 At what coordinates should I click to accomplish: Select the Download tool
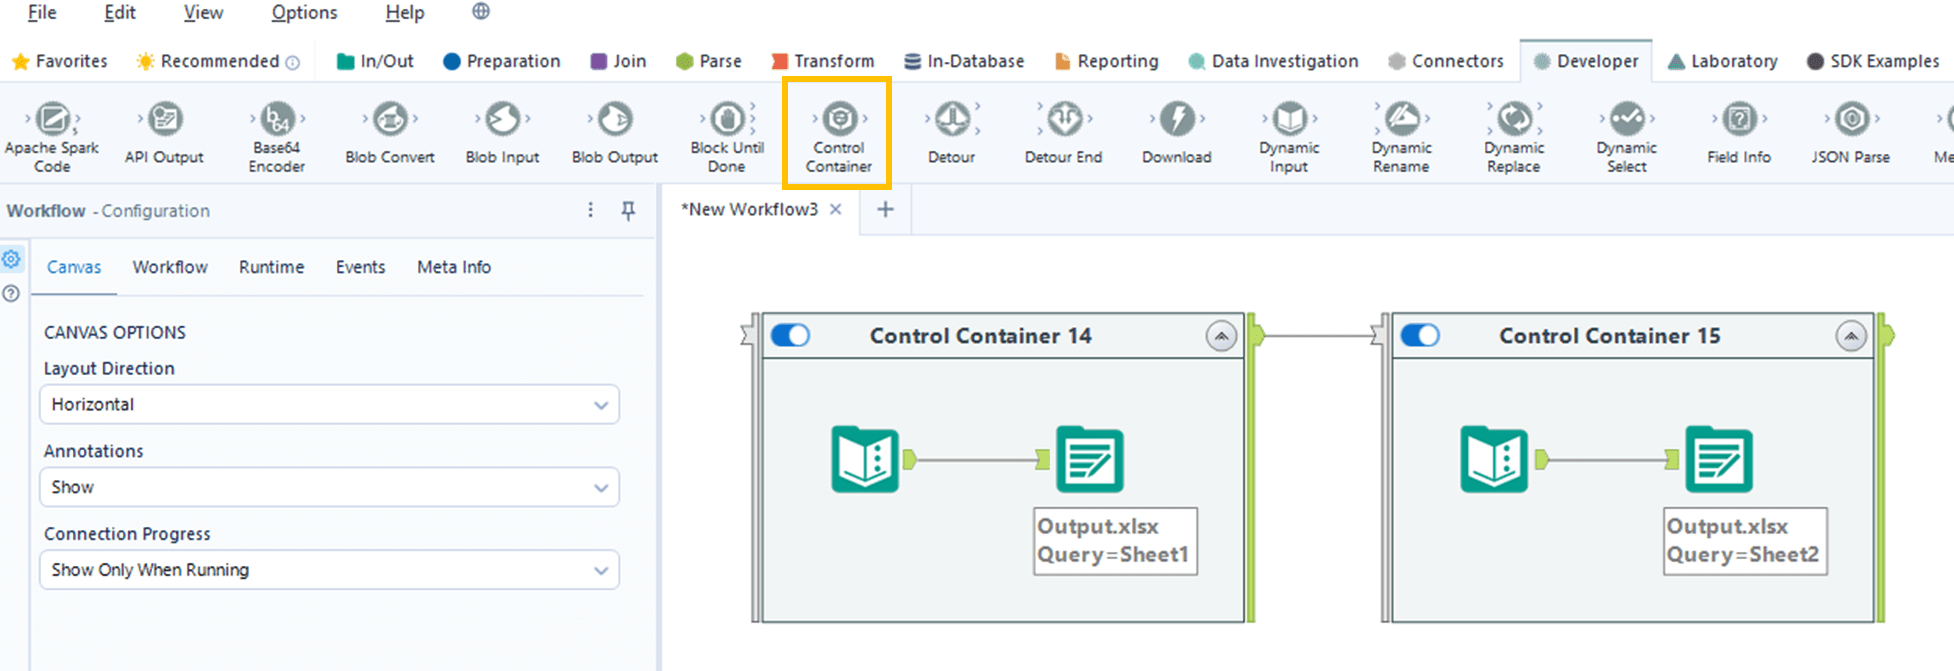(1177, 133)
